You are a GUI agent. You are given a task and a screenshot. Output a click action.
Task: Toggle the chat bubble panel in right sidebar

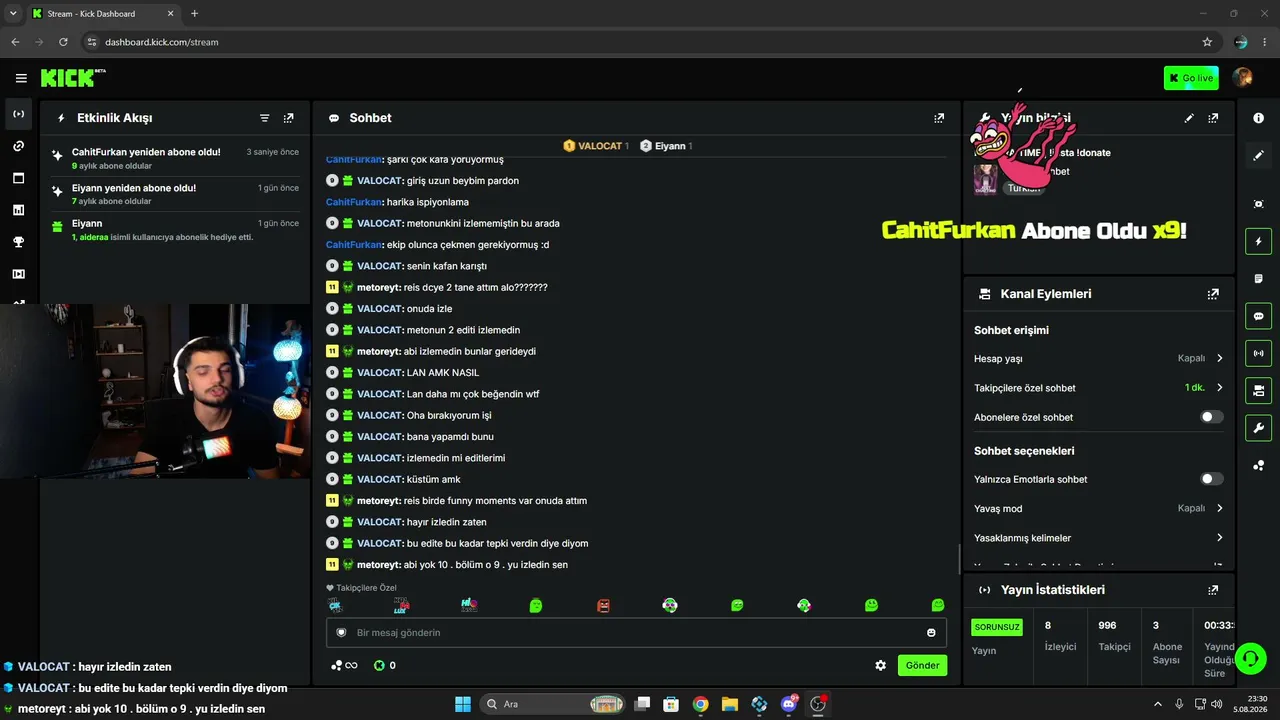(1258, 316)
